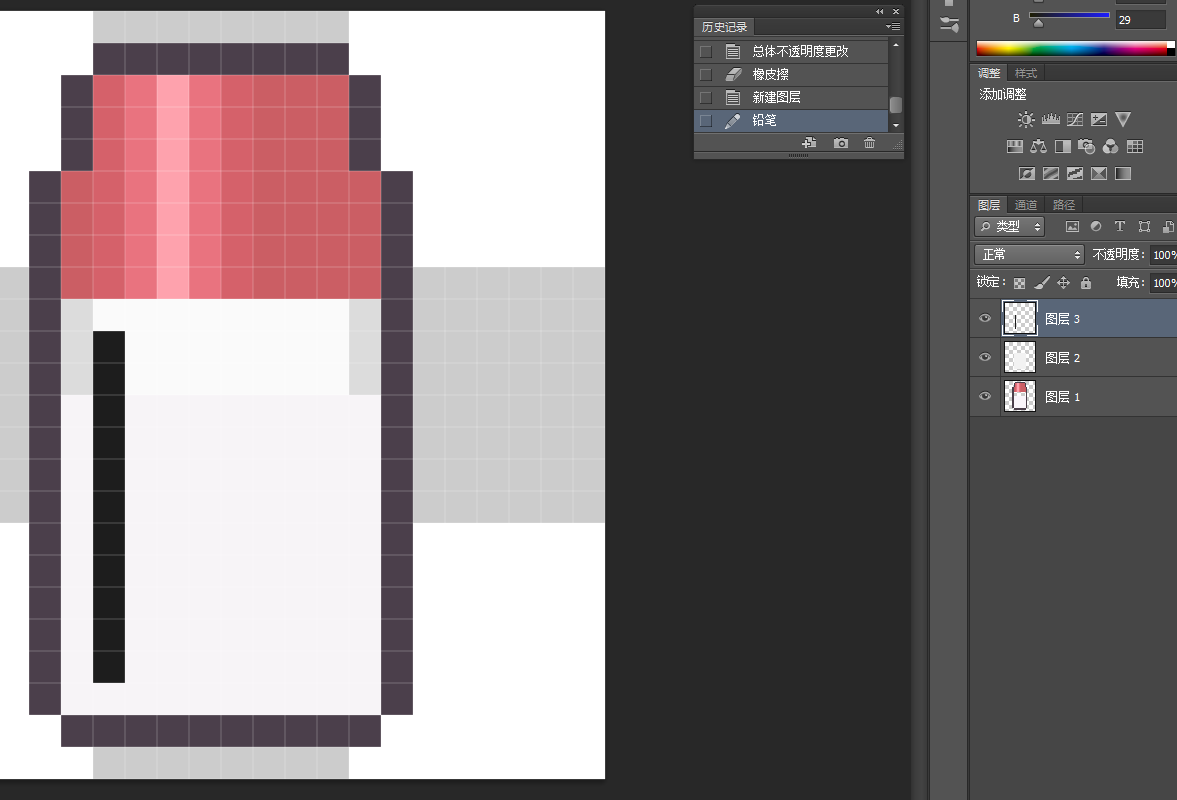Add a Selective Color adjustment

point(1099,173)
